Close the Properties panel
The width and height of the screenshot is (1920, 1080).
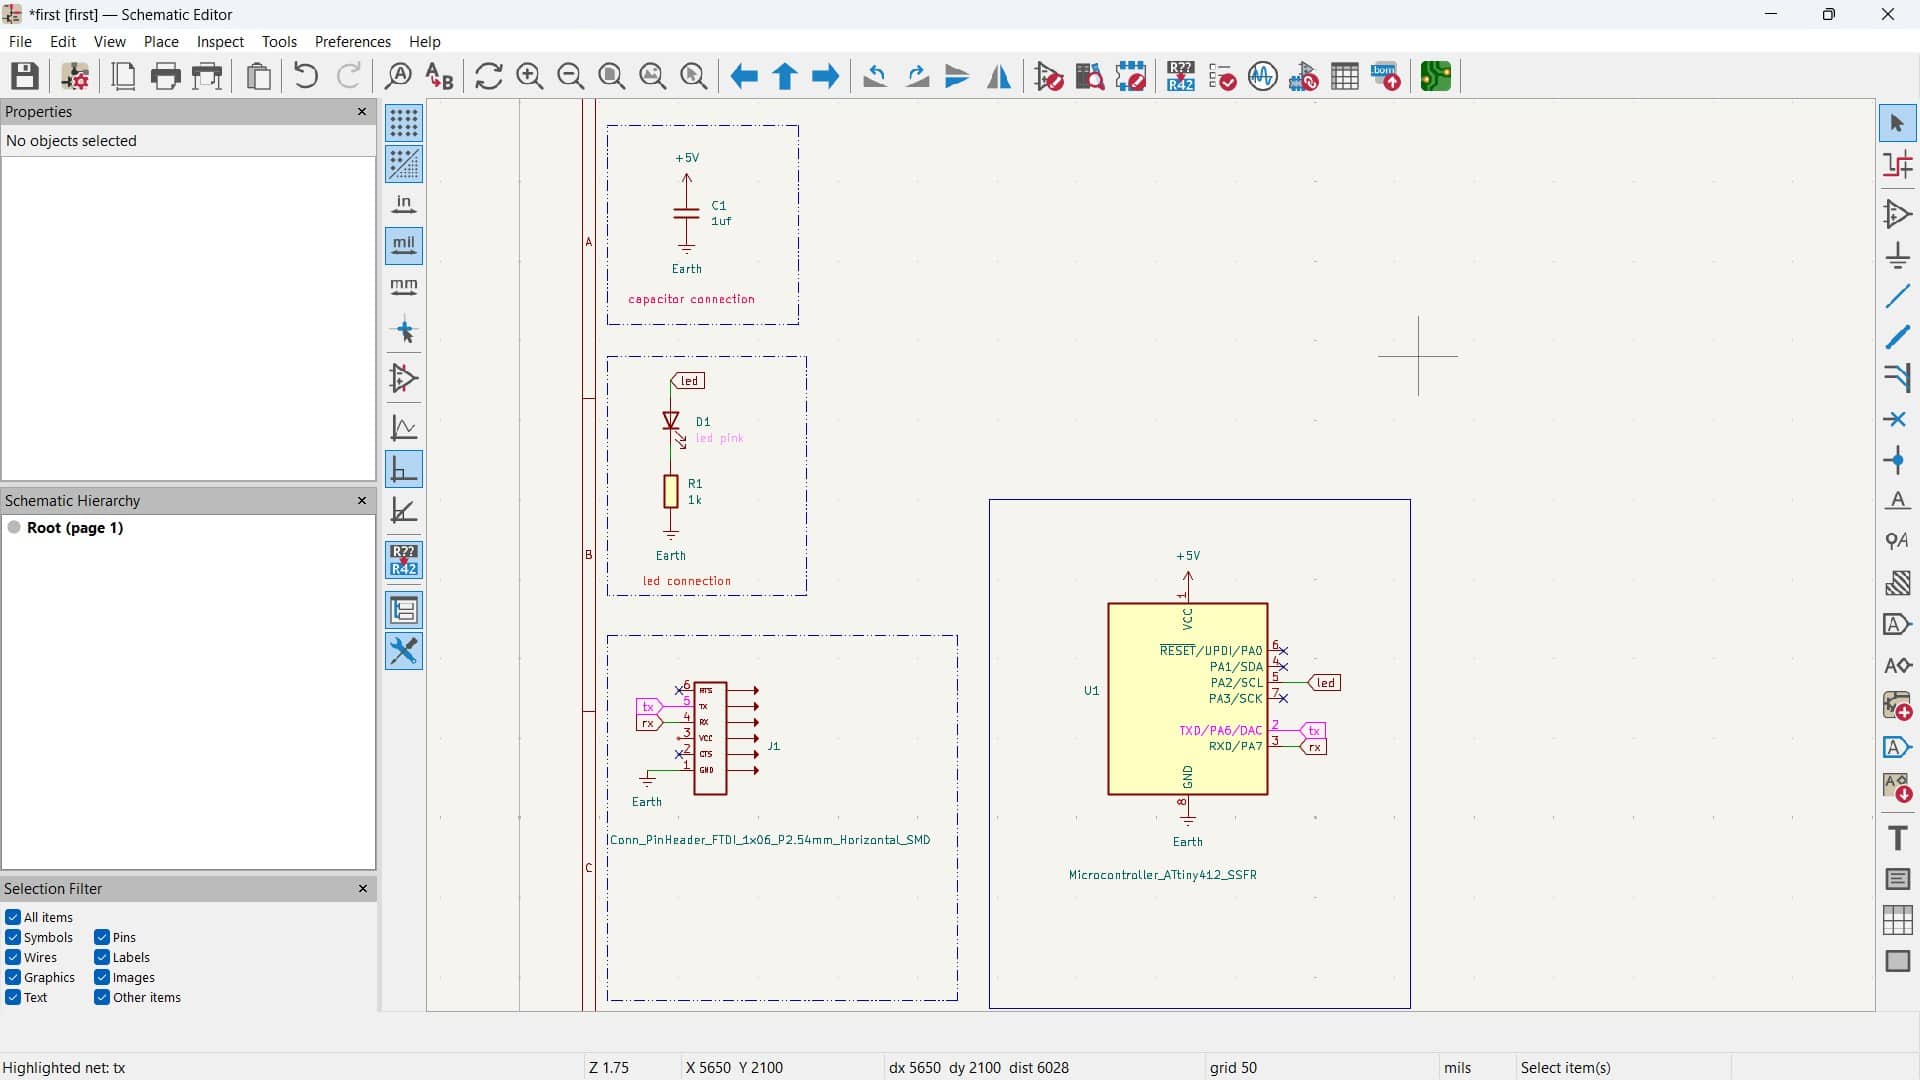[362, 112]
